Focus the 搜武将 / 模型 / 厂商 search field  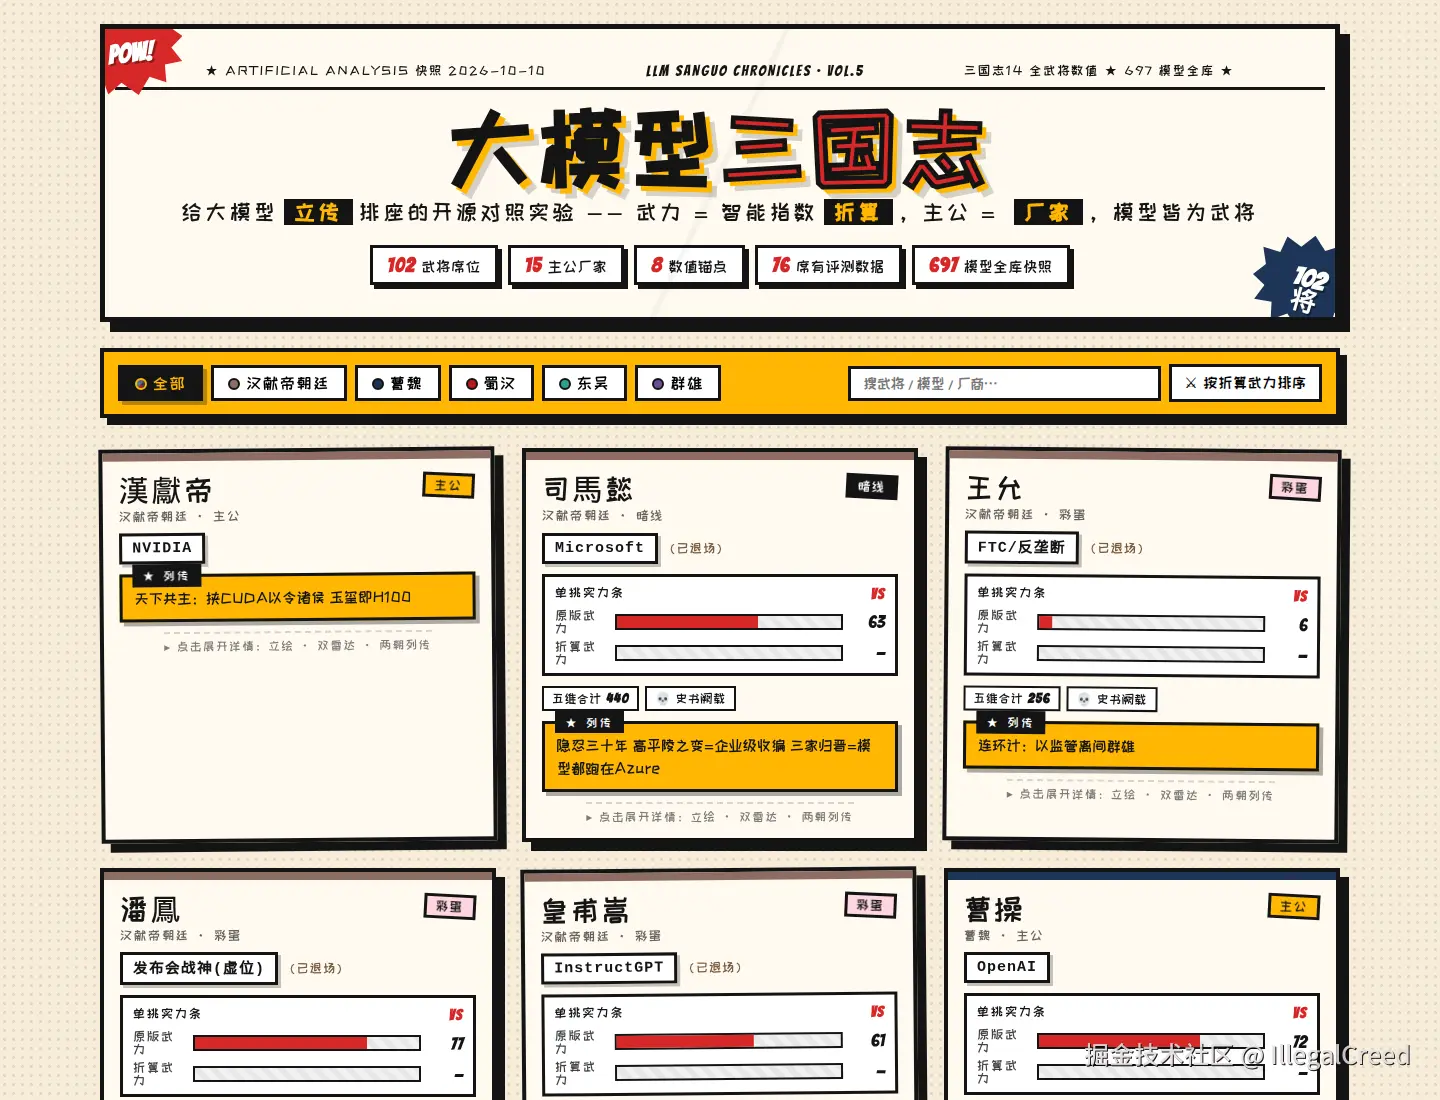pos(1004,383)
